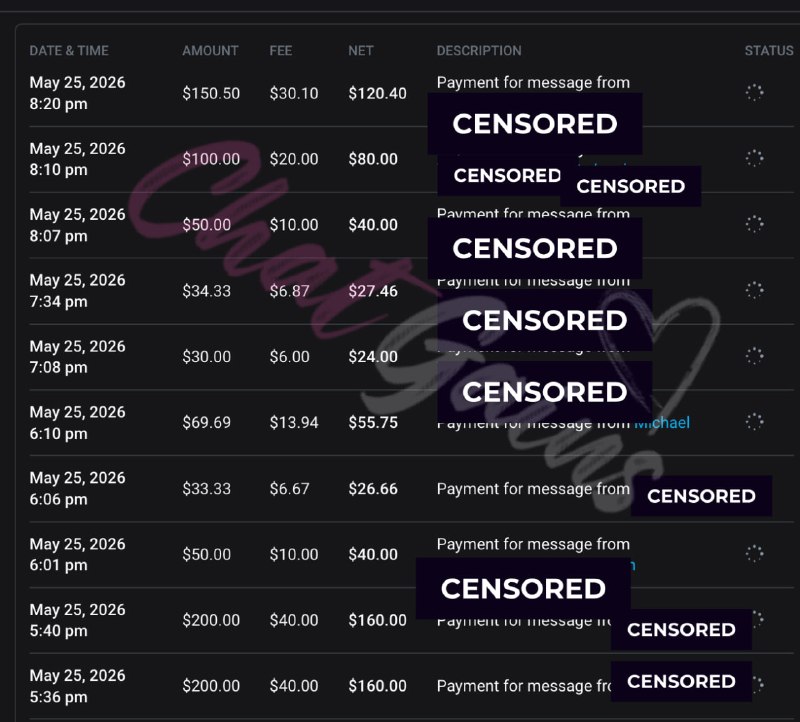800x722 pixels.
Task: Click the May 25, 2026 5:36 pm date entry
Action: [78, 686]
